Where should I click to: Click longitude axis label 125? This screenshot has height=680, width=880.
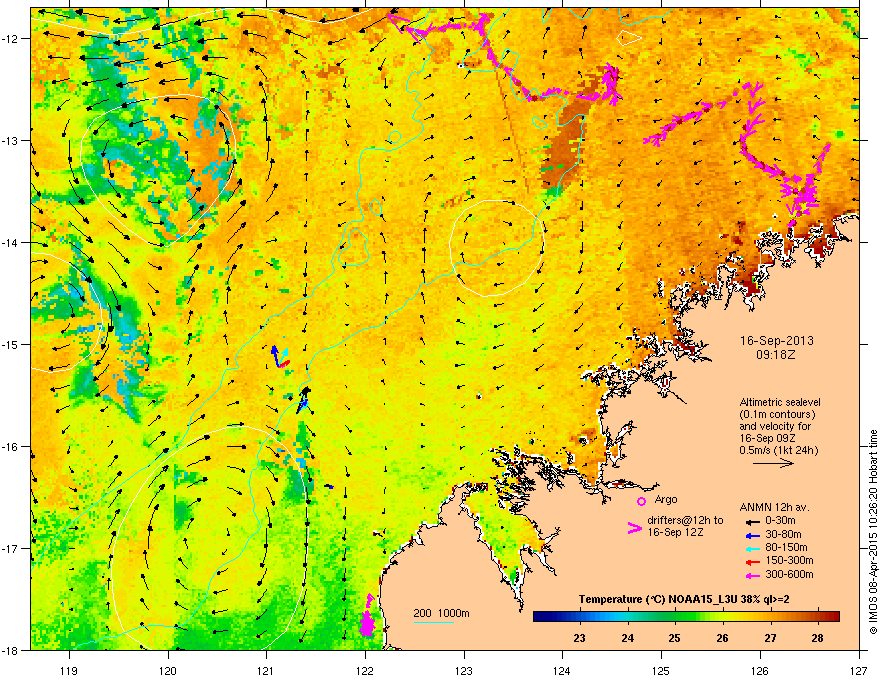point(662,670)
